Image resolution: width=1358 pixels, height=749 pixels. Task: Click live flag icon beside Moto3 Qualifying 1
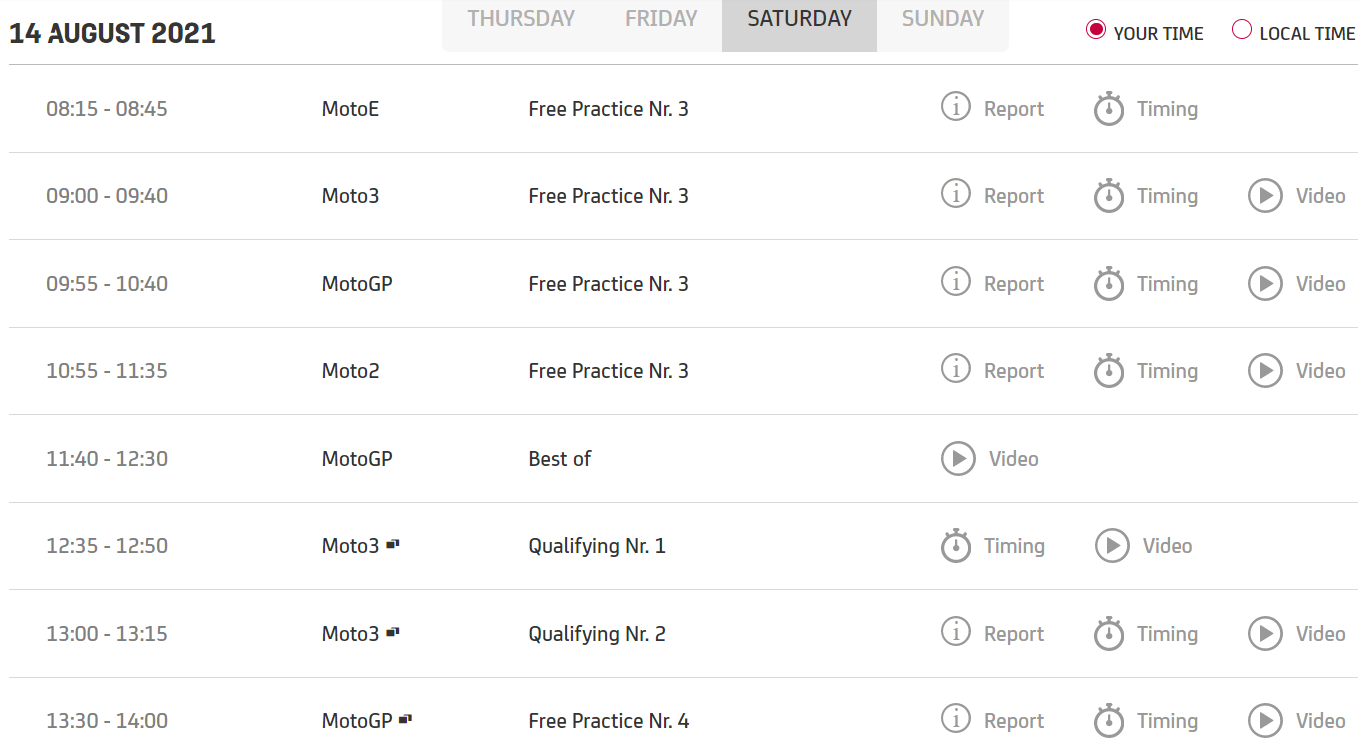[393, 545]
